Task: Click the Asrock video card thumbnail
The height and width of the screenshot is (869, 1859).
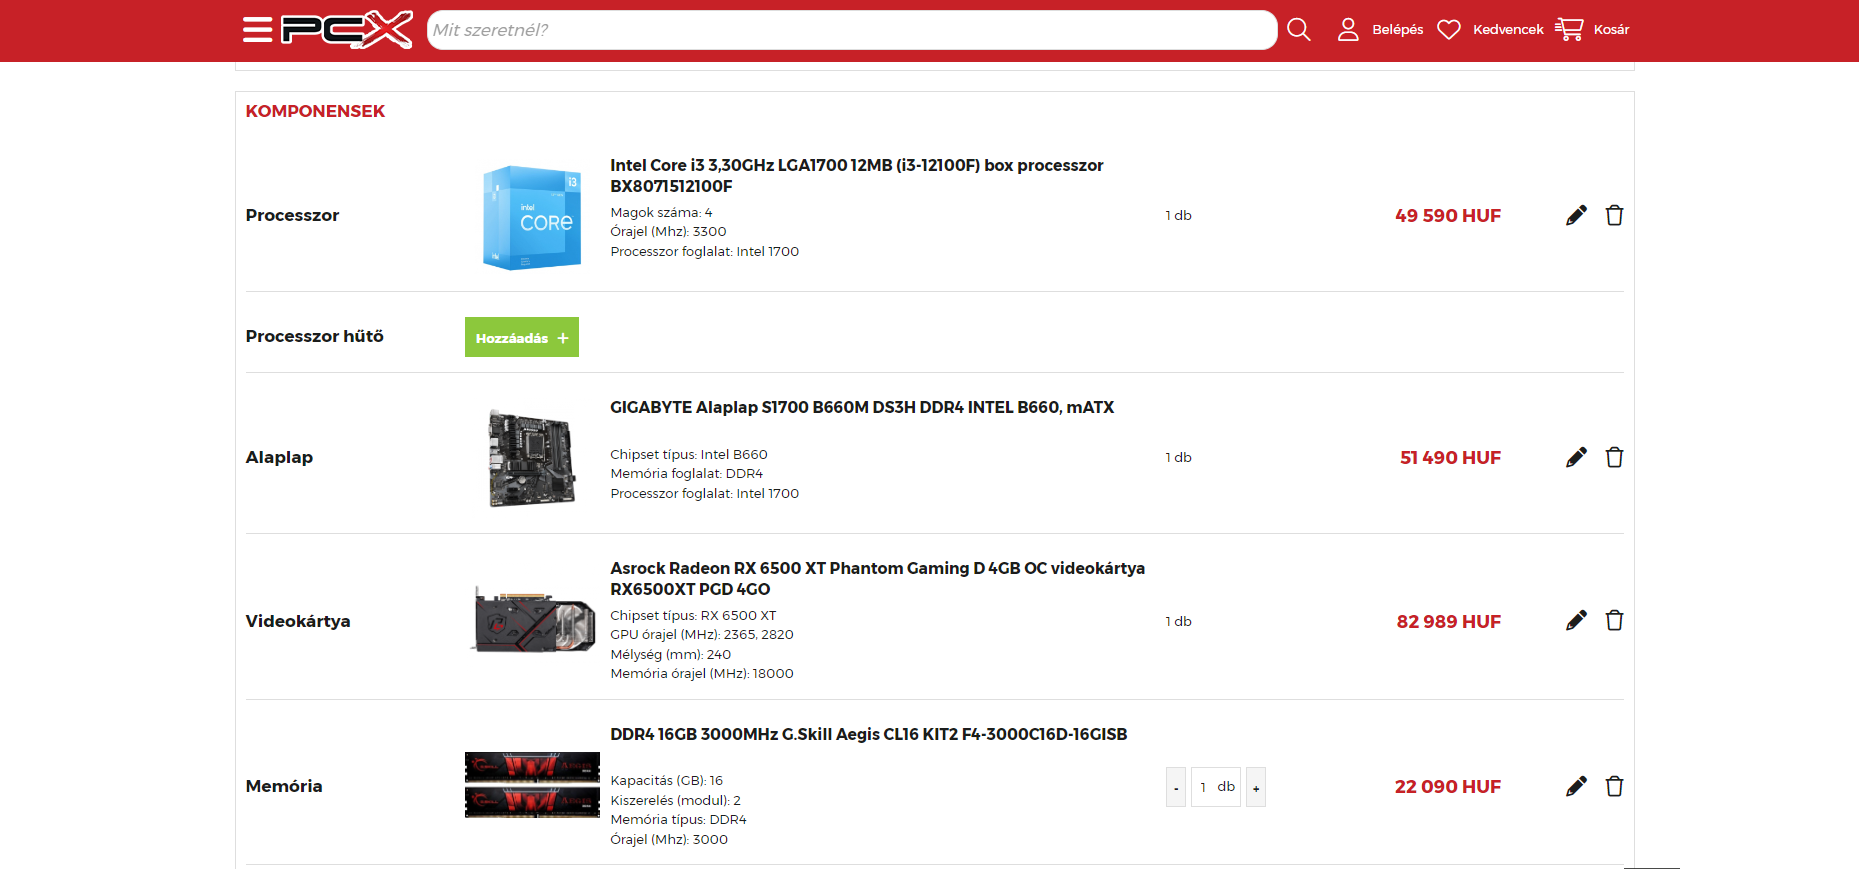Action: click(x=533, y=620)
